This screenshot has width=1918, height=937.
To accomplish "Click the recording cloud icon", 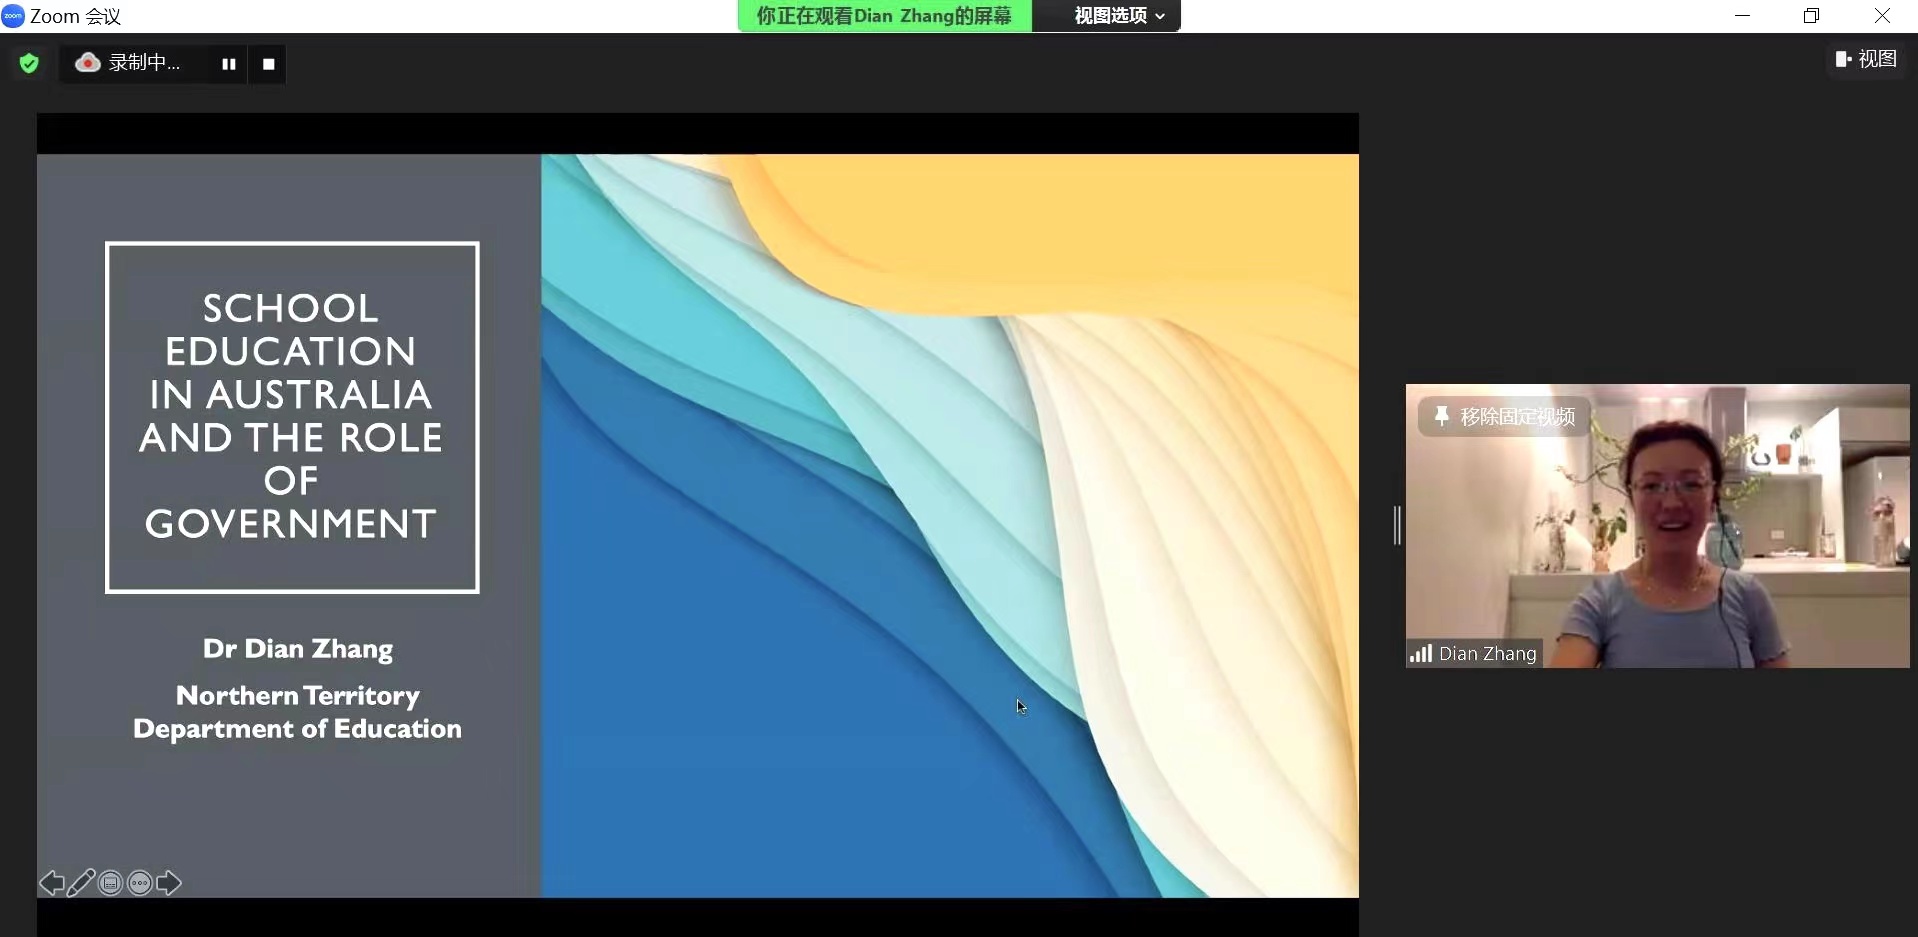I will pyautogui.click(x=88, y=63).
